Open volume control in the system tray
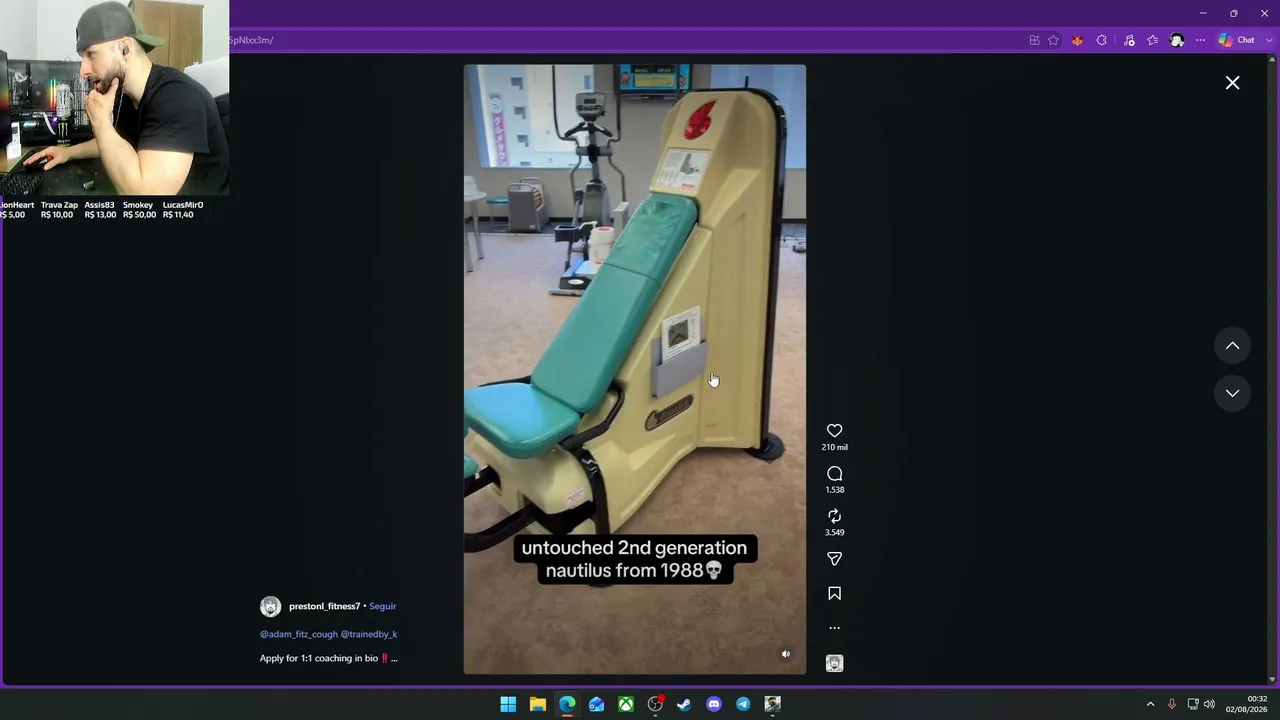 coord(1209,704)
